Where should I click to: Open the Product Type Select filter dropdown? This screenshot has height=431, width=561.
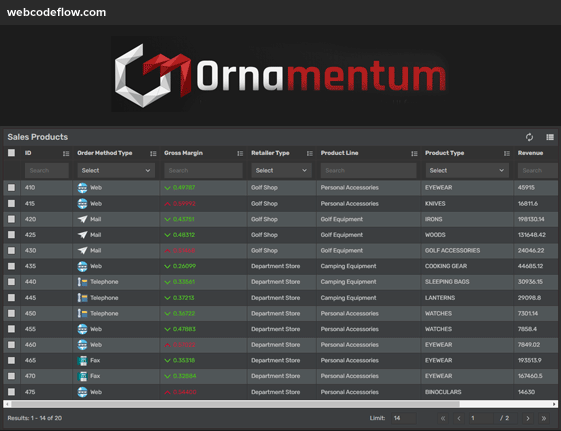(x=467, y=171)
